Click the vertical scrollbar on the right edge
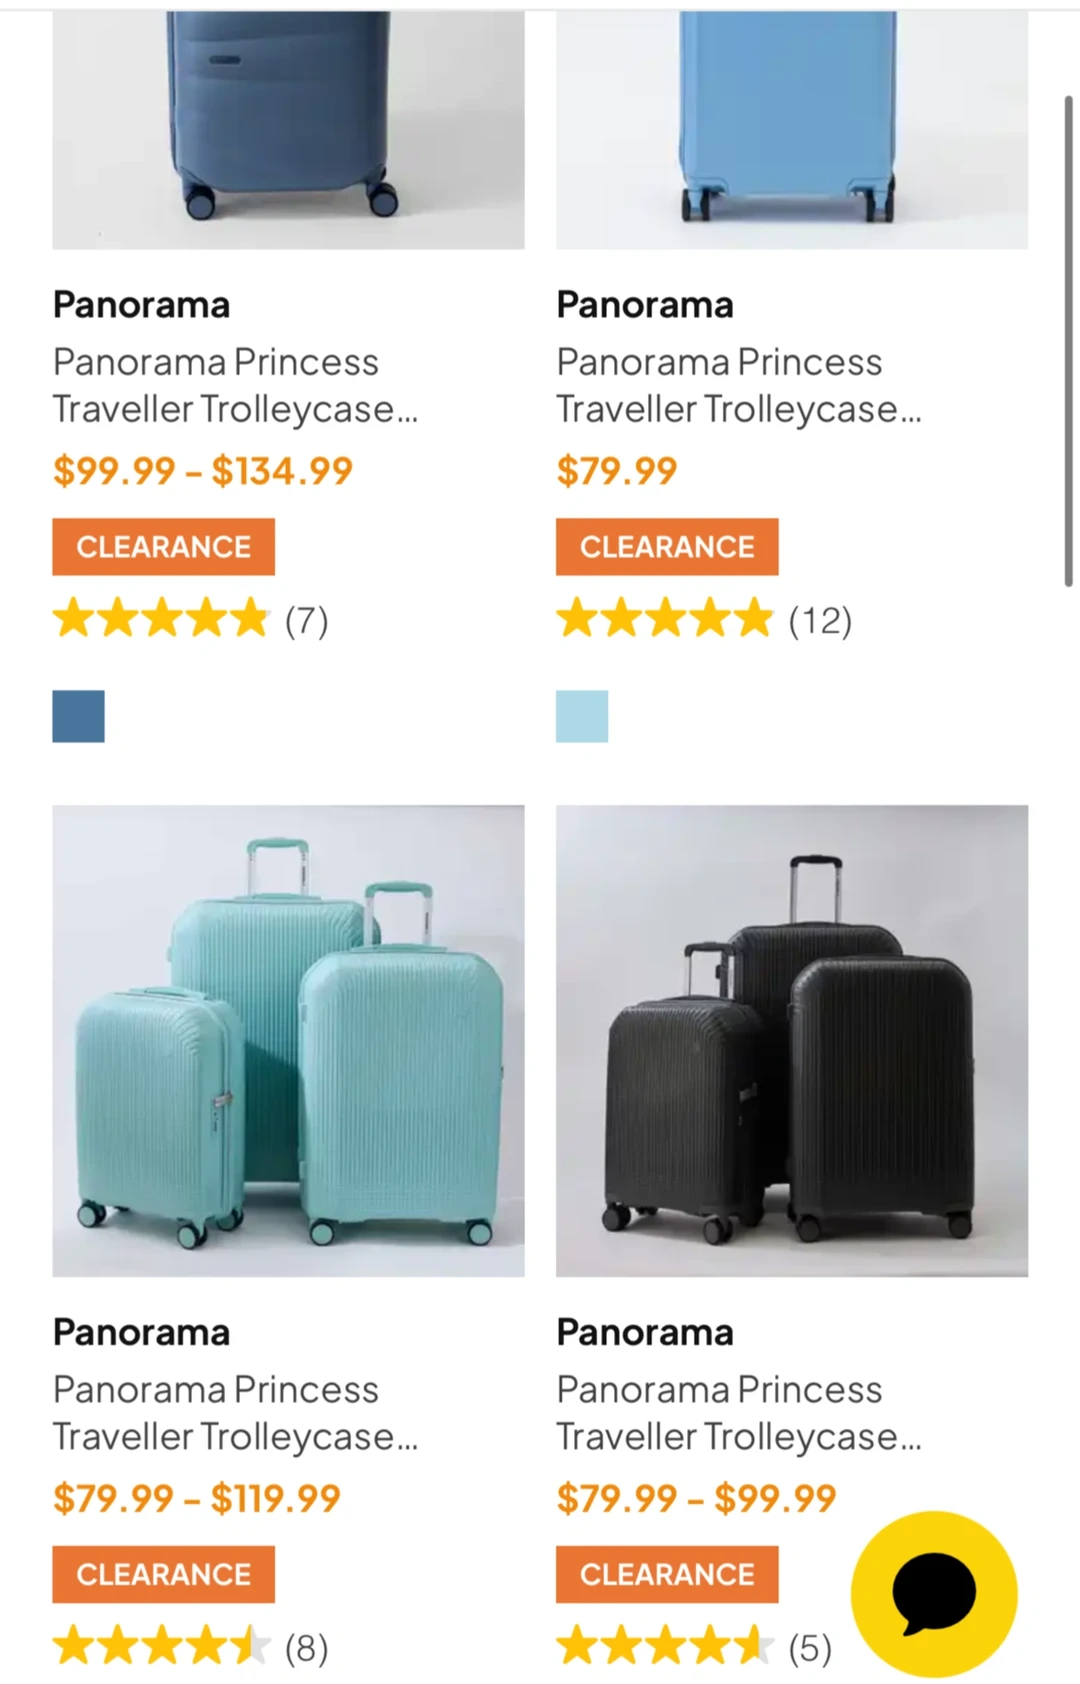The height and width of the screenshot is (1684, 1080). tap(1068, 340)
